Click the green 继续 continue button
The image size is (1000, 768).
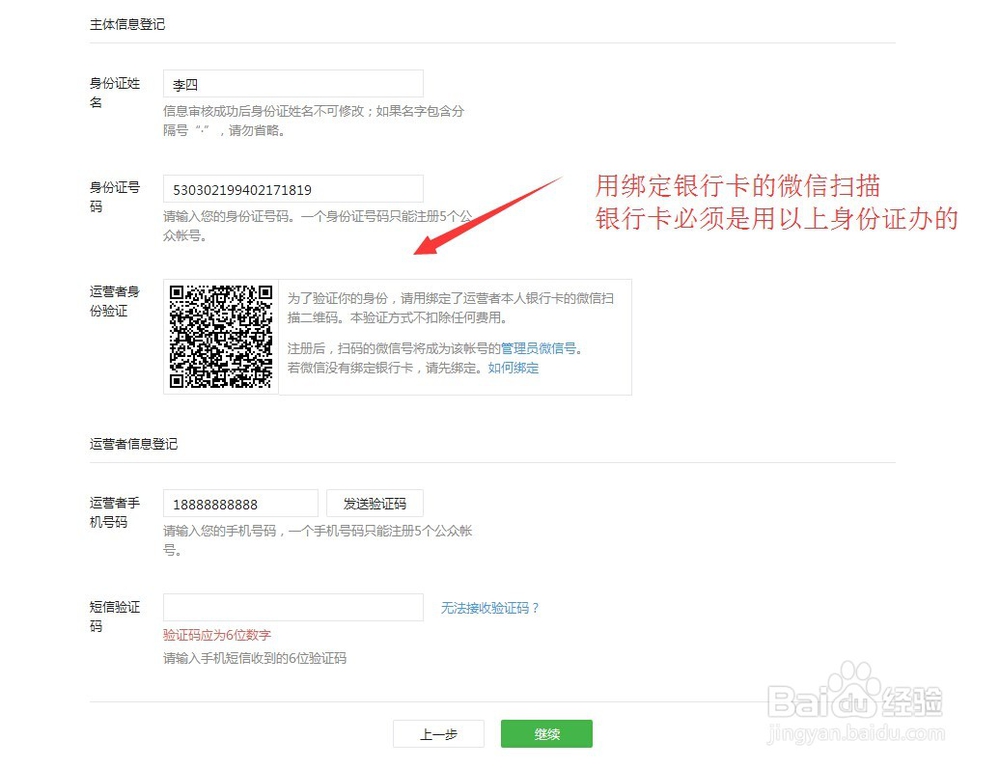pos(547,734)
